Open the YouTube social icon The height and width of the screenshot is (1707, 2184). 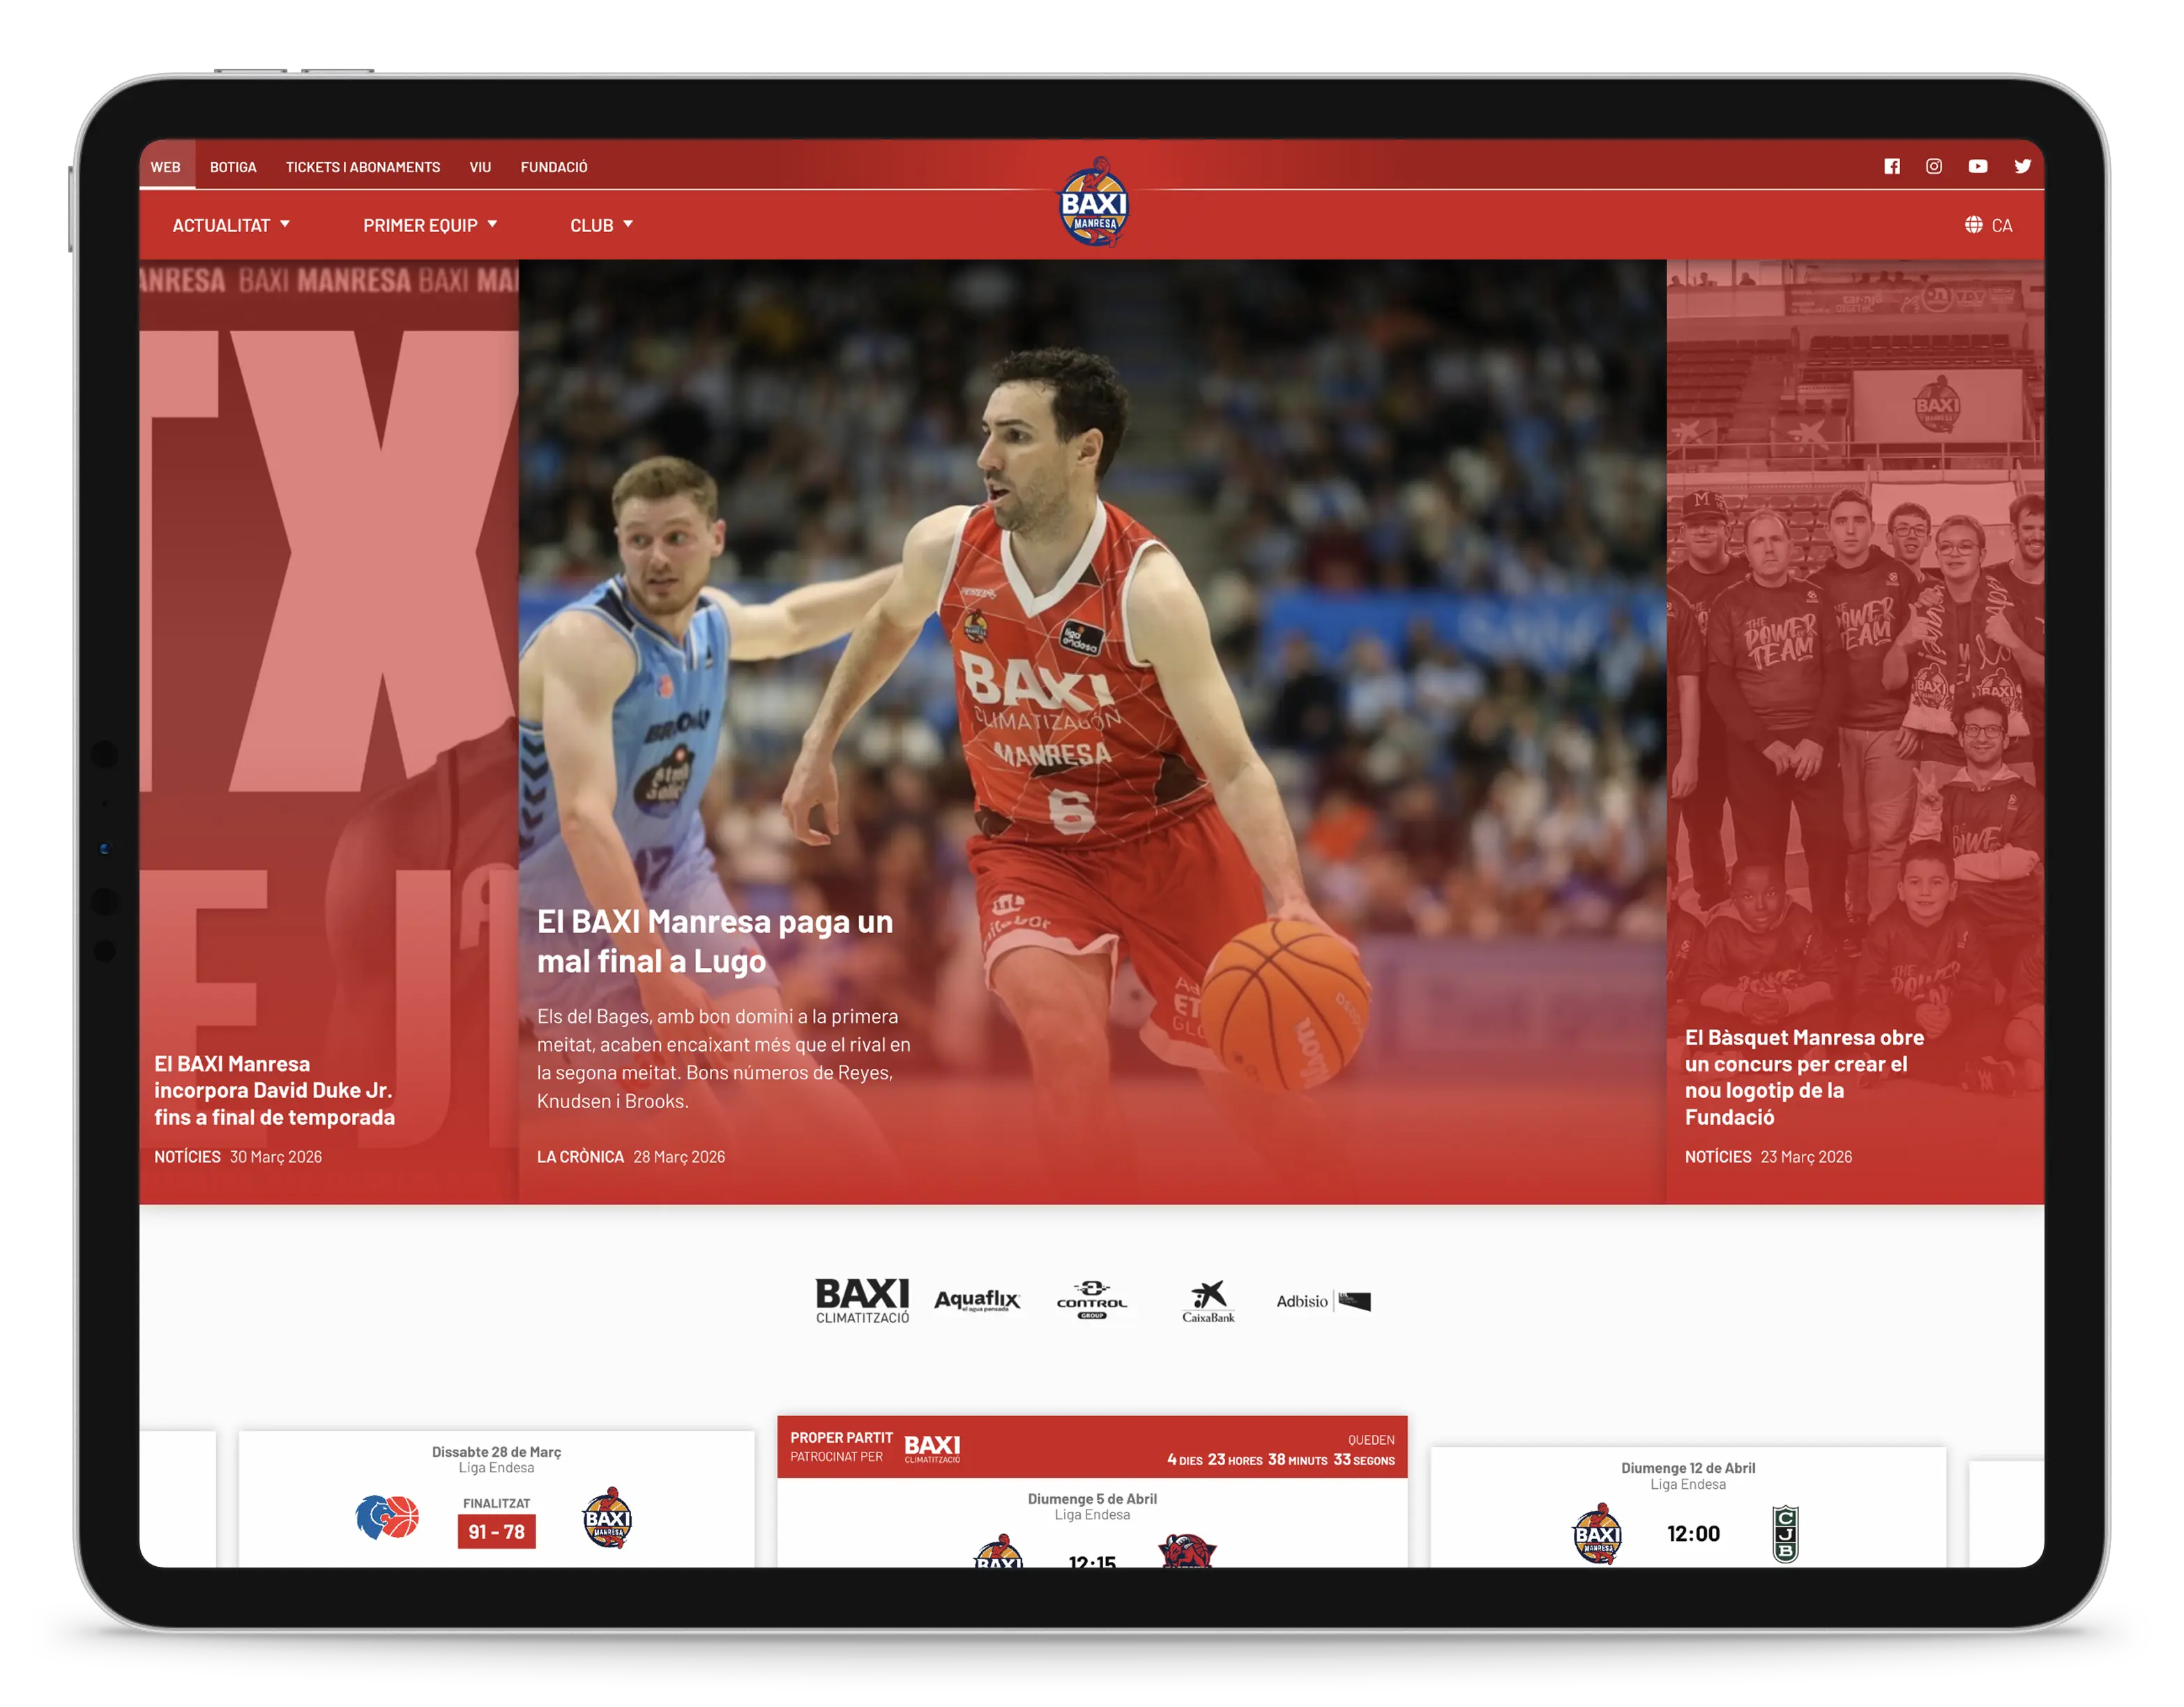click(x=1977, y=167)
